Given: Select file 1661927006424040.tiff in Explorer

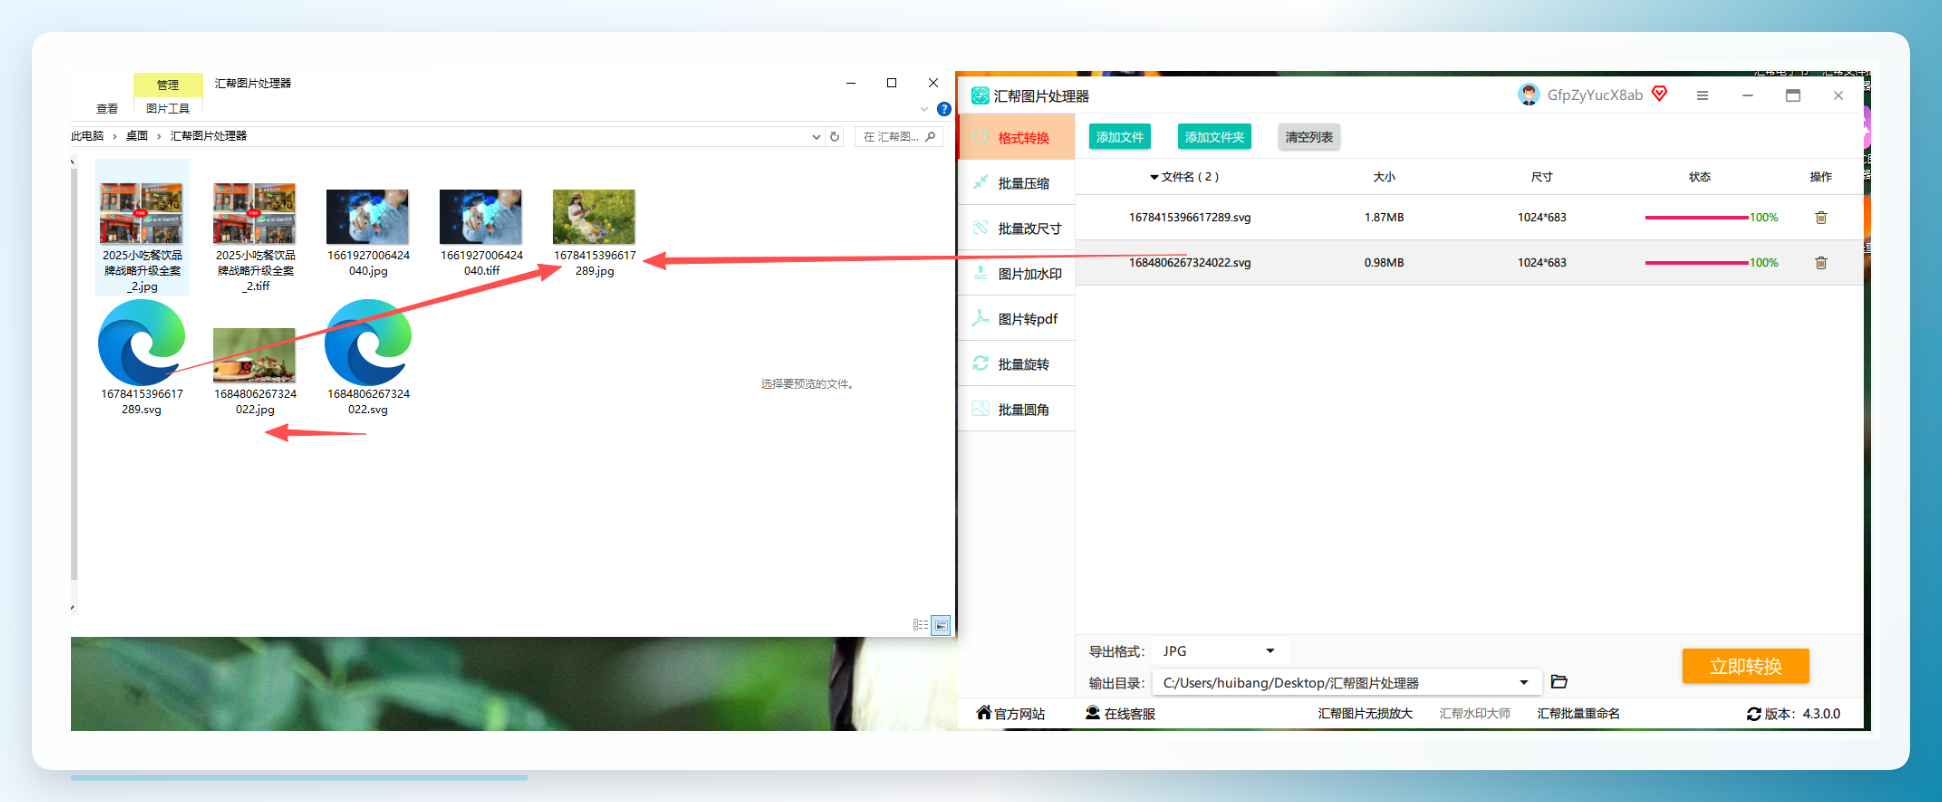Looking at the screenshot, I should coord(481,232).
